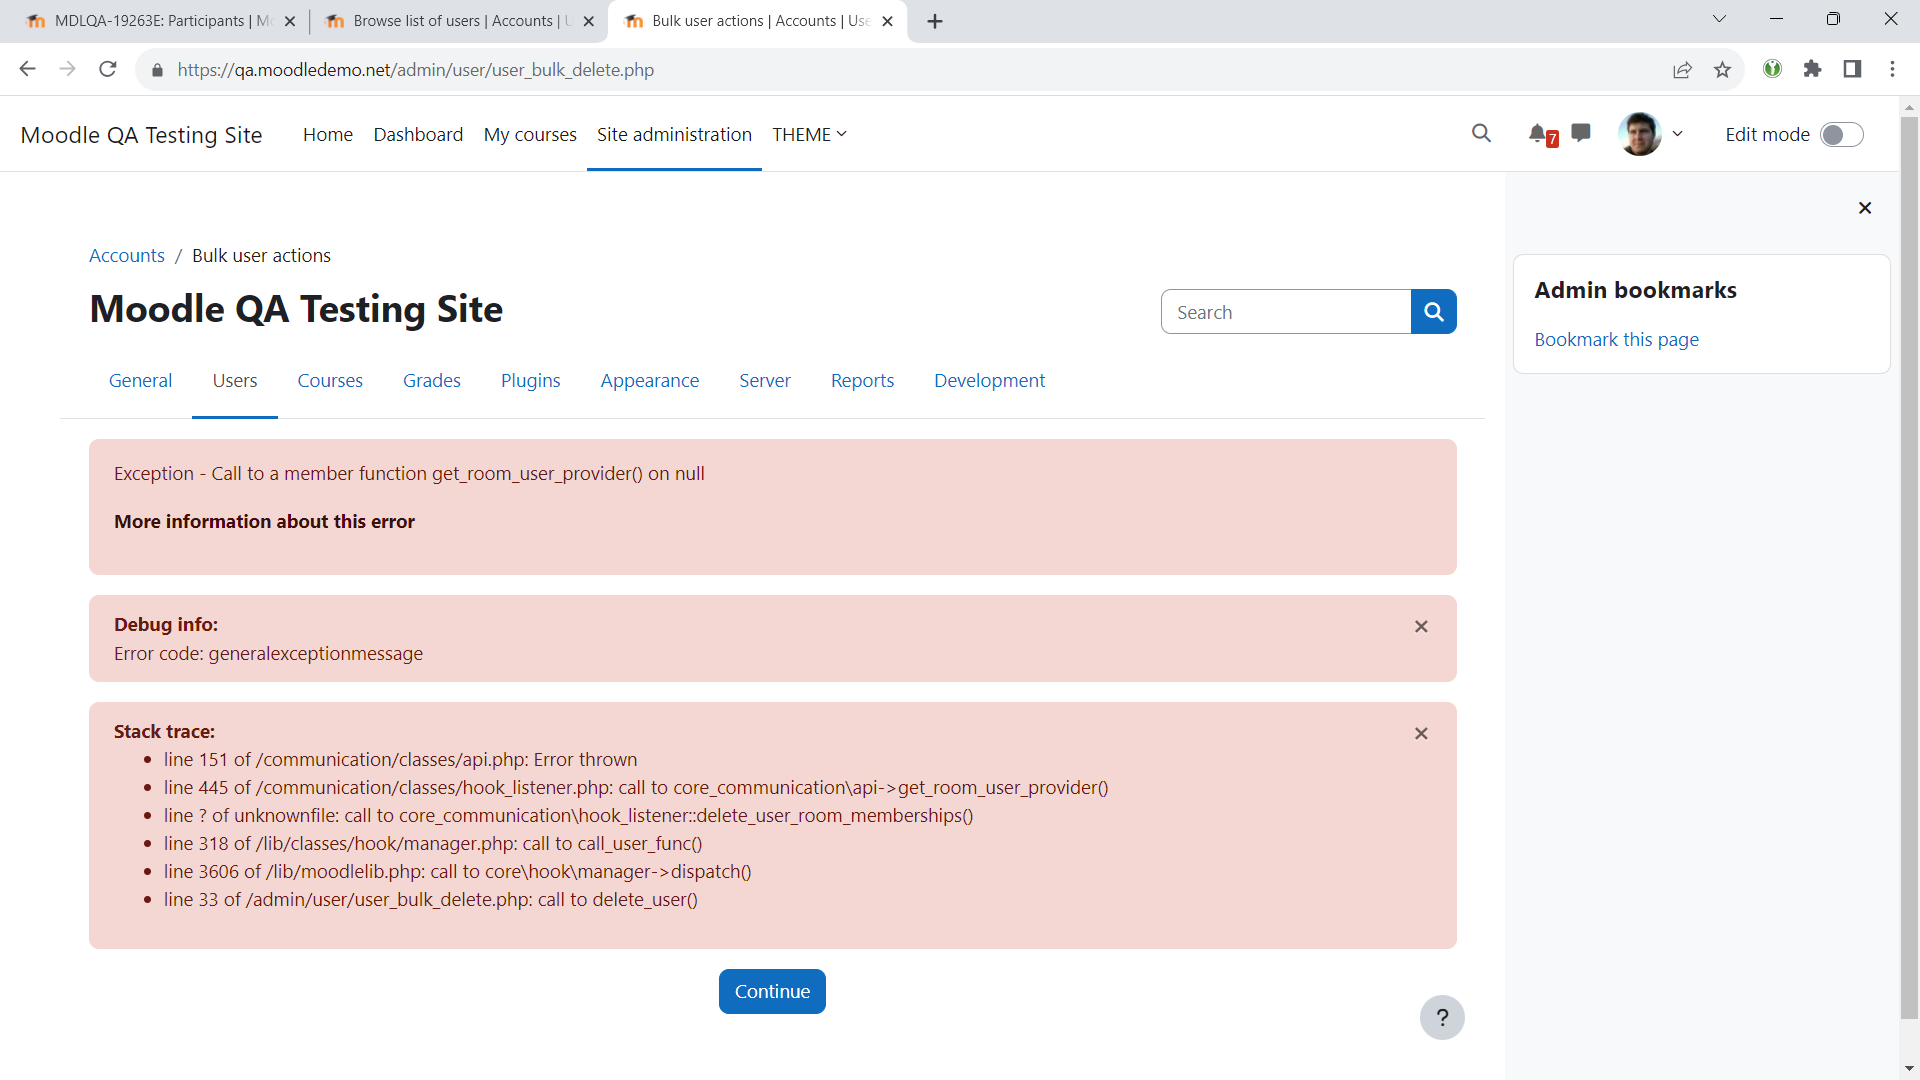Open the General admin tab
Image resolution: width=1920 pixels, height=1080 pixels.
(140, 380)
